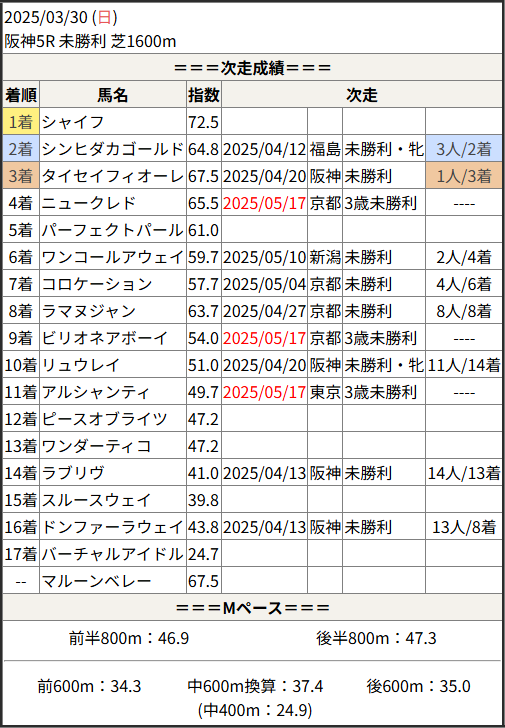
Task: Click the 次走 column header
Action: 362,95
